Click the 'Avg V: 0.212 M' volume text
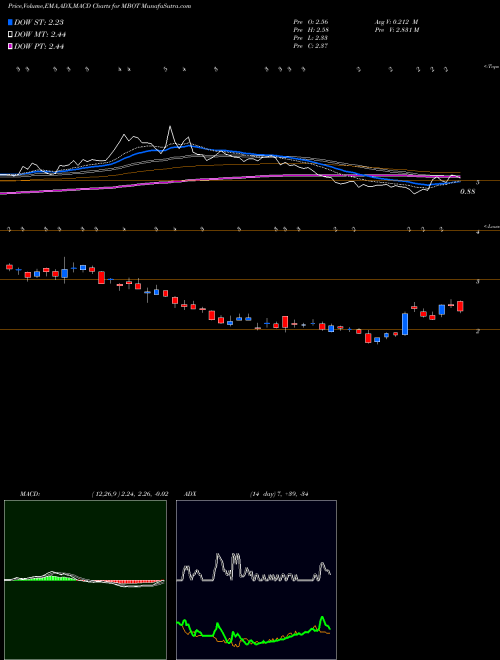 point(394,22)
